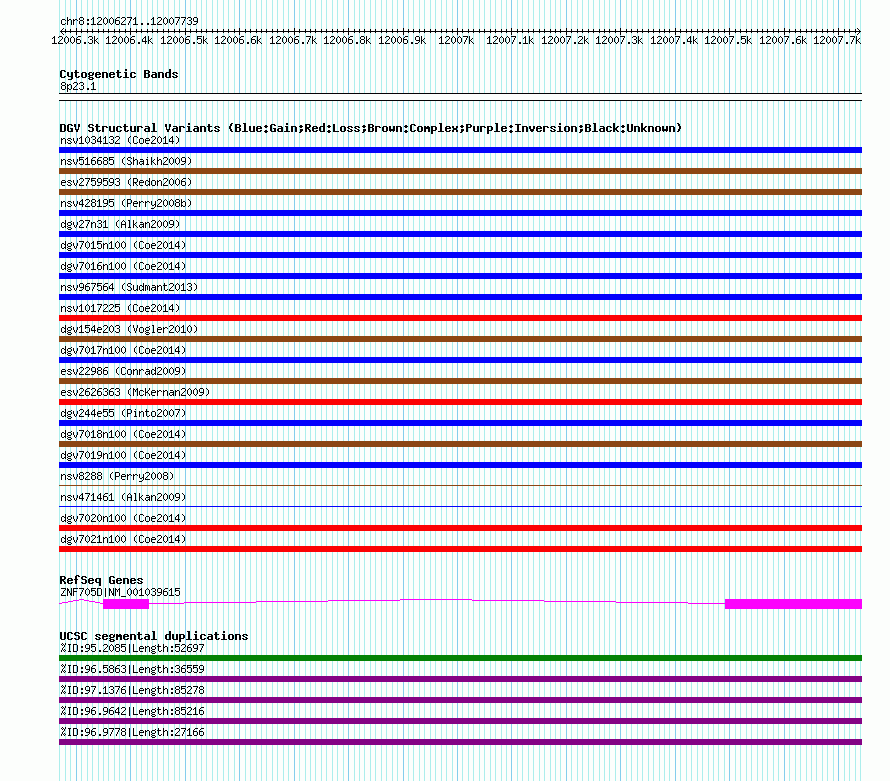Click the nsv428195 (Perry2008b) variant label
Viewport: 890px width, 781px height.
[x=126, y=203]
